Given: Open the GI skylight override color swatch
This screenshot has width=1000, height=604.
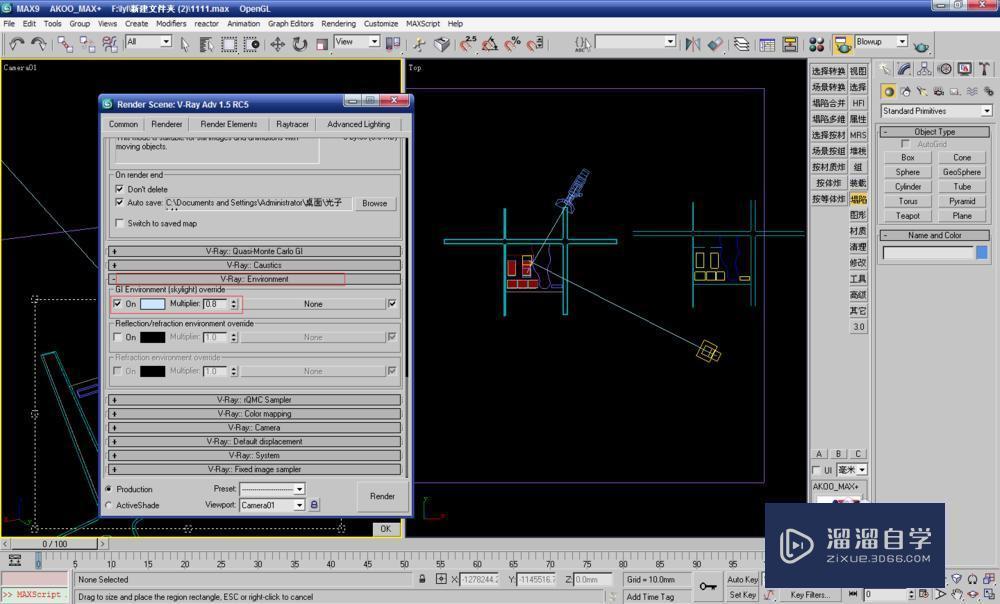Looking at the screenshot, I should pos(150,303).
